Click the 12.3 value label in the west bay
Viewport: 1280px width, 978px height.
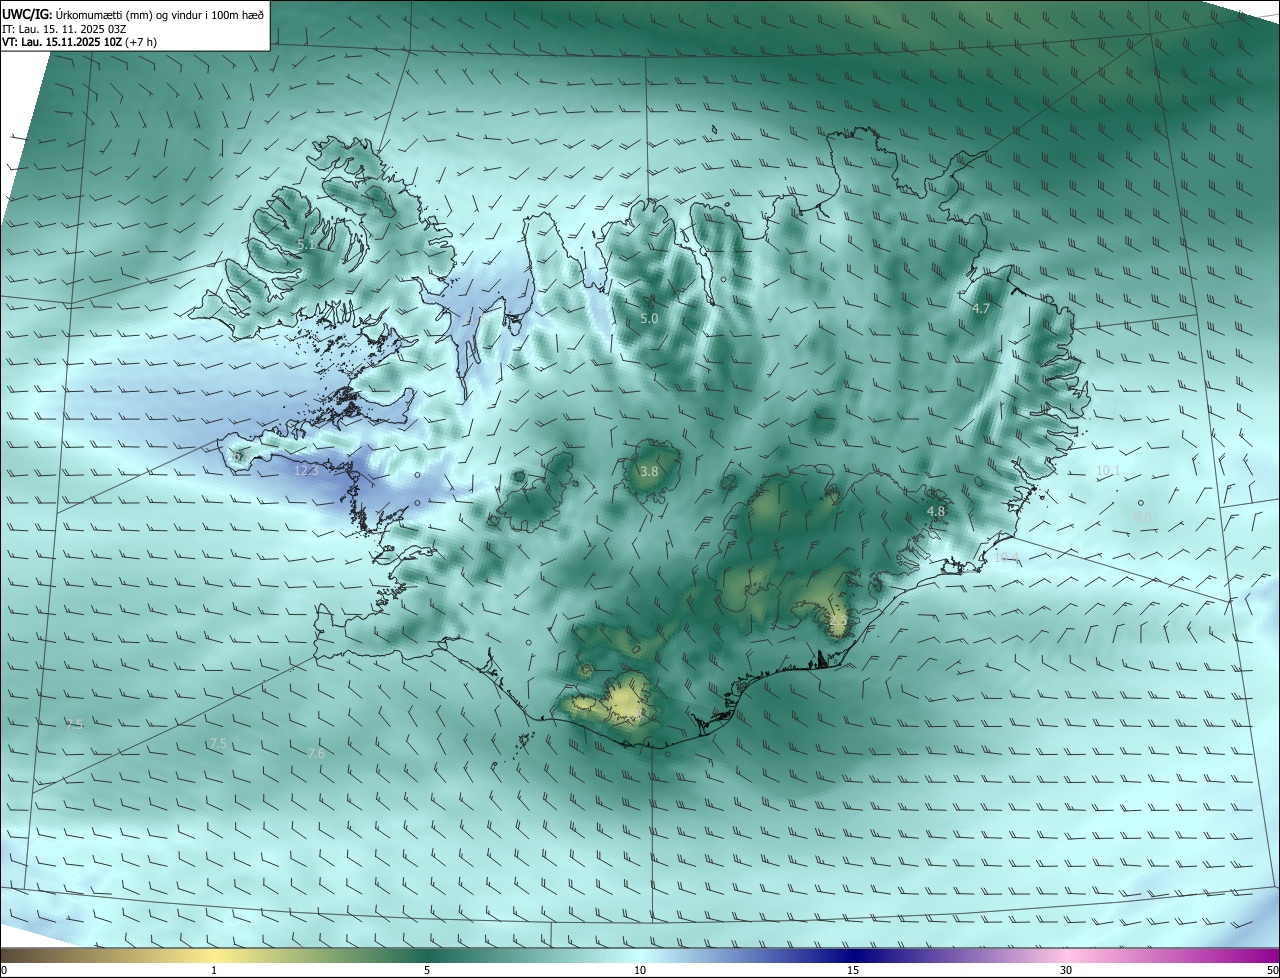coord(305,470)
